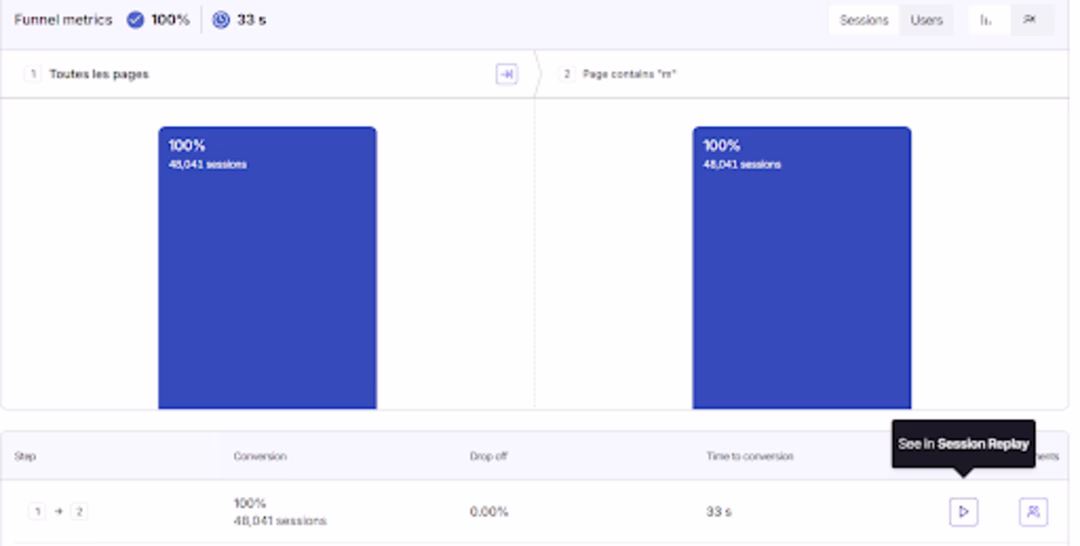Click the Funnel metrics title
Image resolution: width=1080 pixels, height=546 pixels.
tap(63, 20)
